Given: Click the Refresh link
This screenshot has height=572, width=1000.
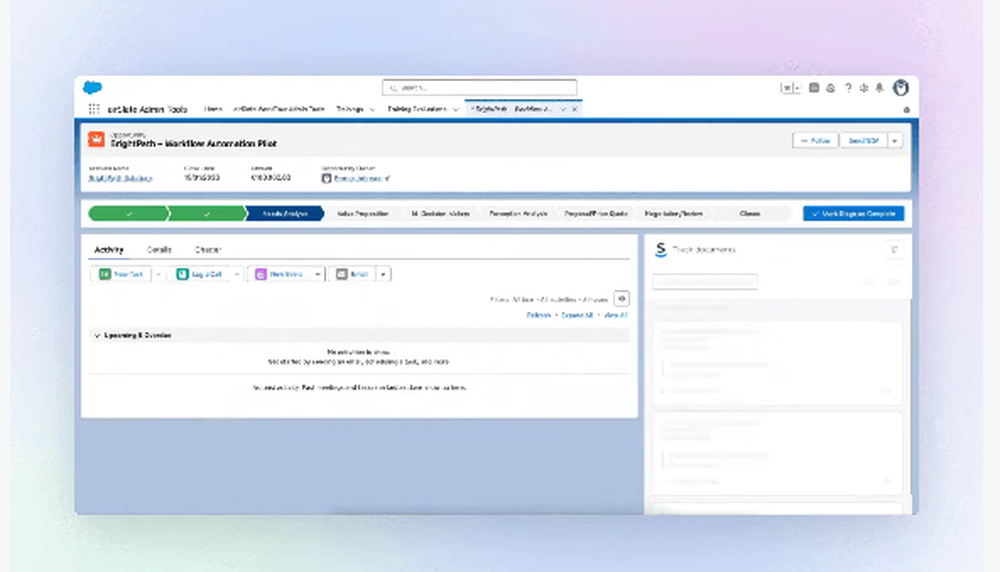Looking at the screenshot, I should click(539, 315).
